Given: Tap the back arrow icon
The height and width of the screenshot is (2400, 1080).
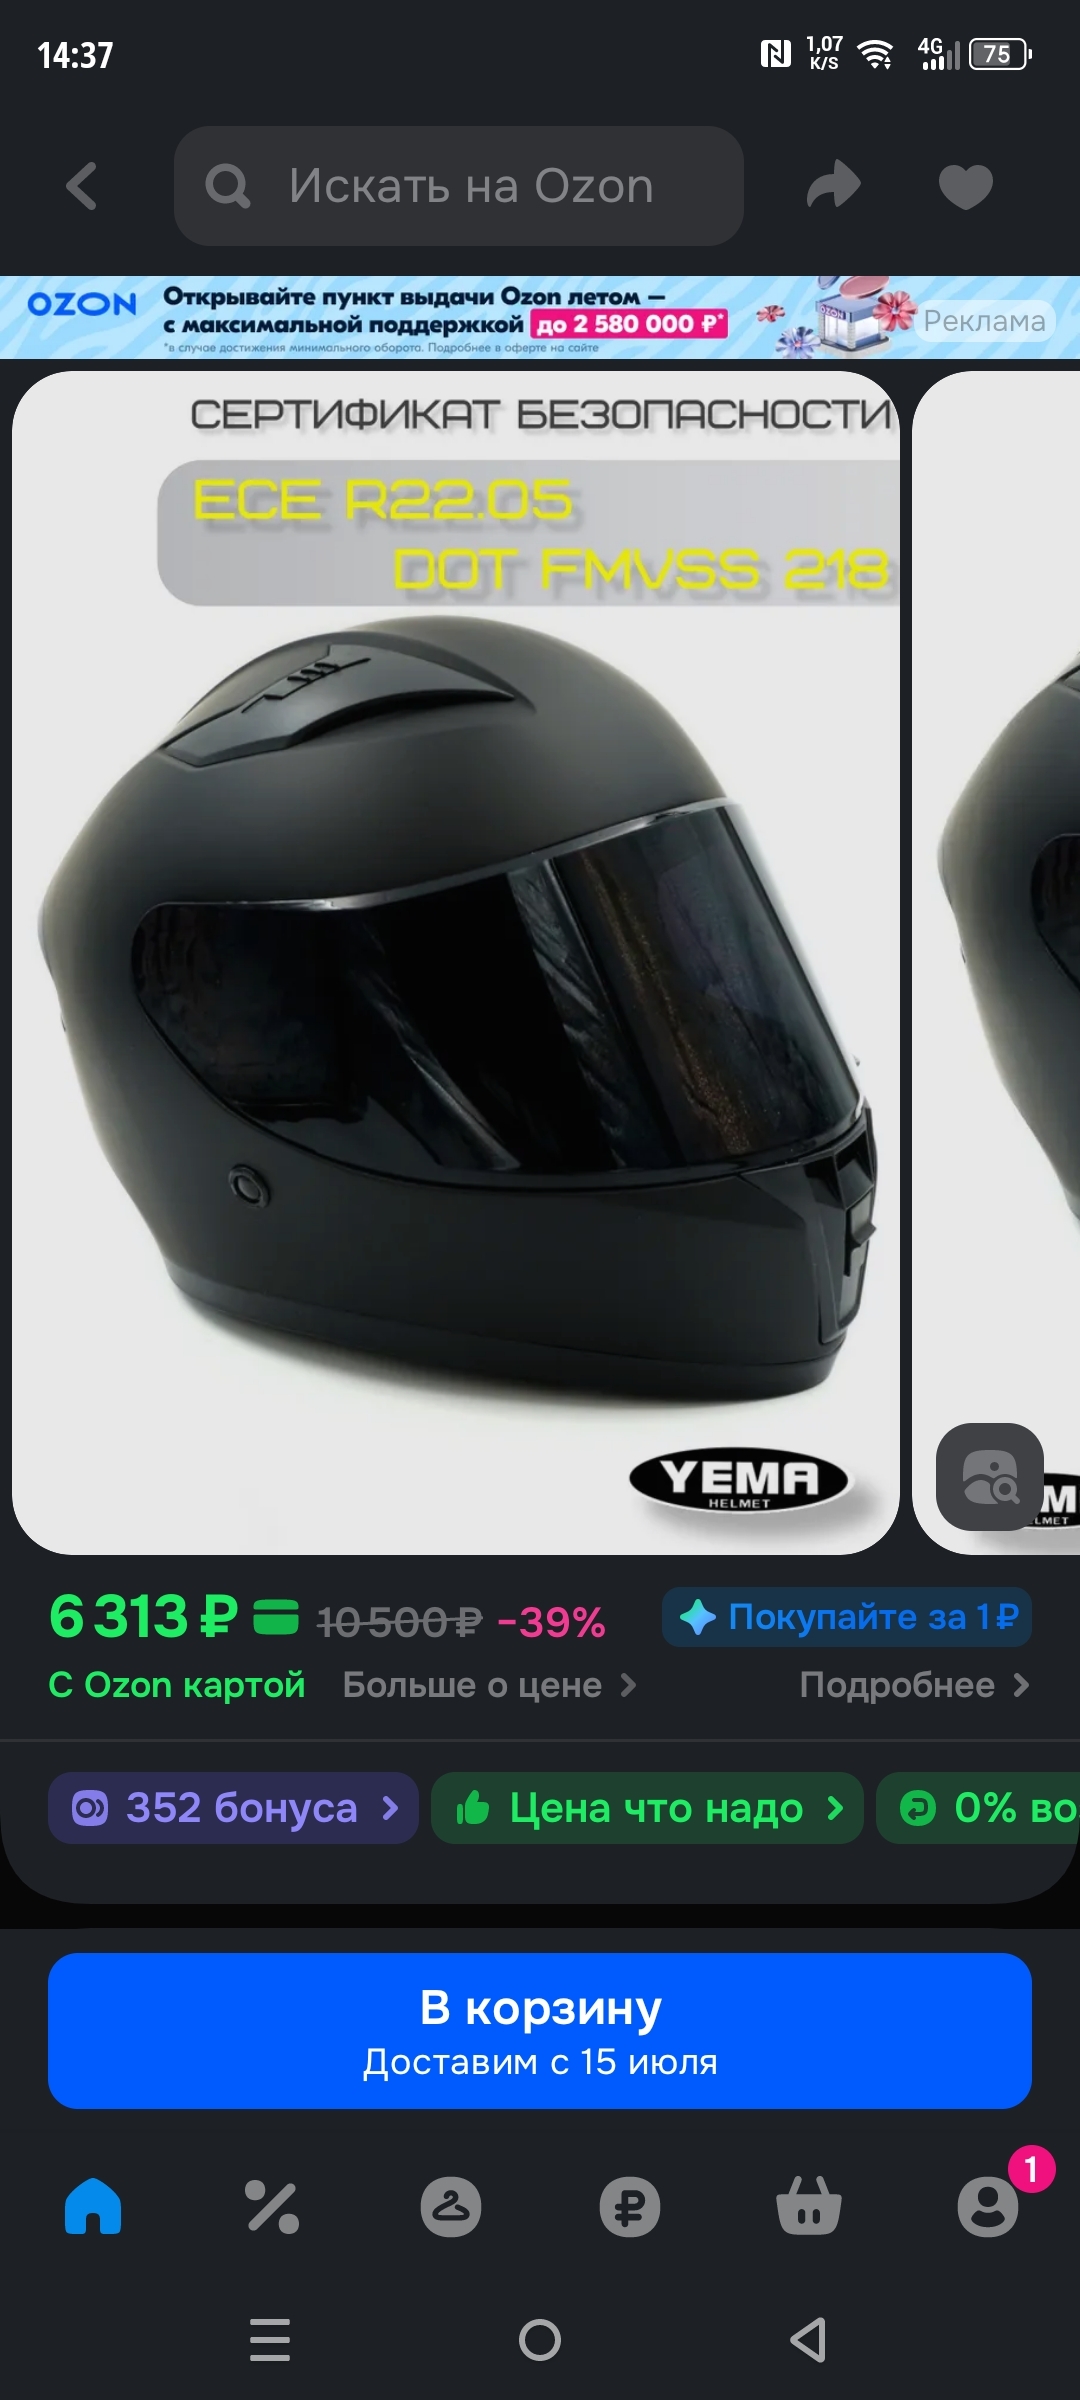Looking at the screenshot, I should (x=82, y=186).
